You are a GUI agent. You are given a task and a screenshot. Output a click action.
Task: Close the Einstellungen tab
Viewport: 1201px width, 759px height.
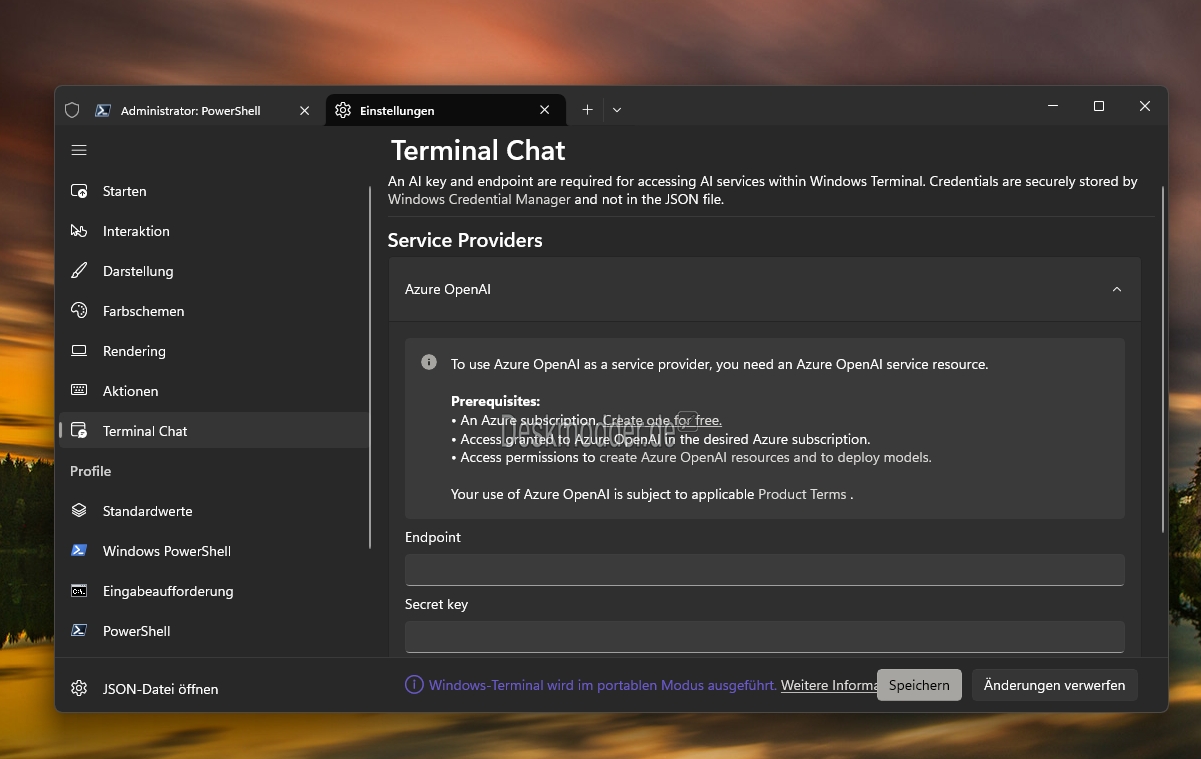(545, 110)
